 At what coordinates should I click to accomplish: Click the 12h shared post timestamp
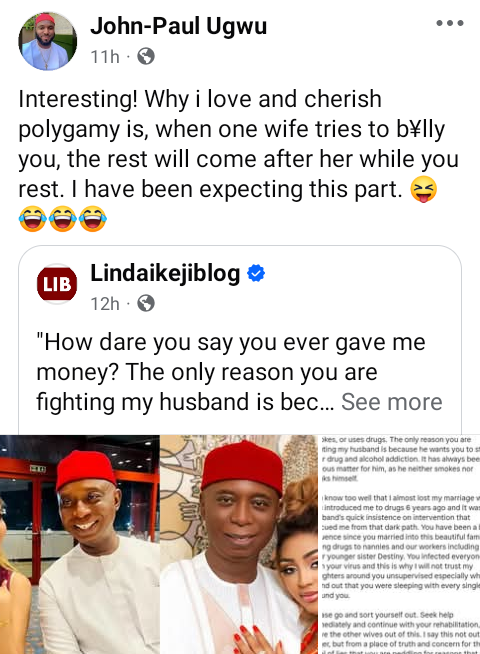pos(105,304)
